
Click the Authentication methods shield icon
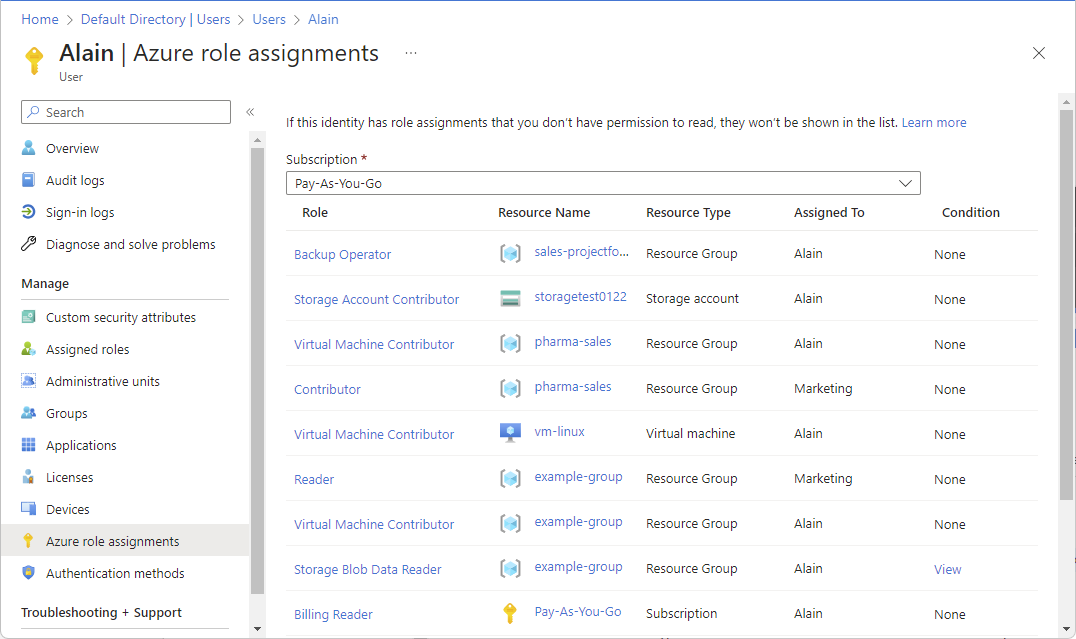(x=29, y=573)
